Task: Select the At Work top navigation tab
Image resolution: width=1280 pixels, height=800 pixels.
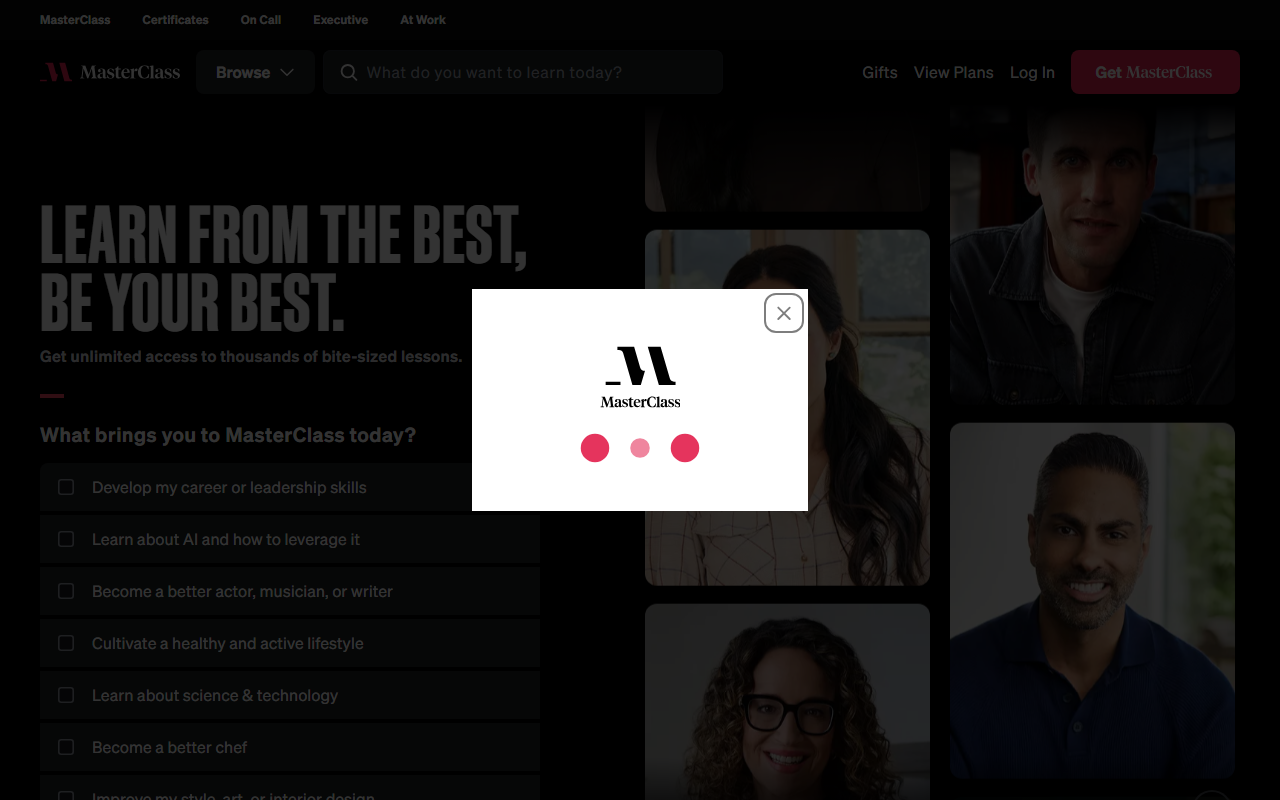Action: pos(423,20)
